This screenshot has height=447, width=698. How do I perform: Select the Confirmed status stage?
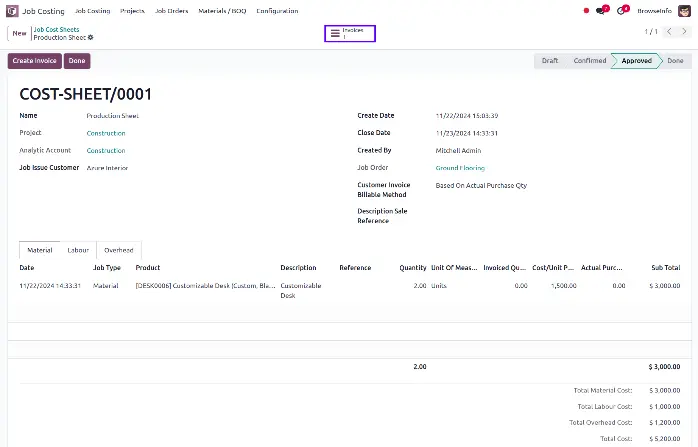coord(589,61)
